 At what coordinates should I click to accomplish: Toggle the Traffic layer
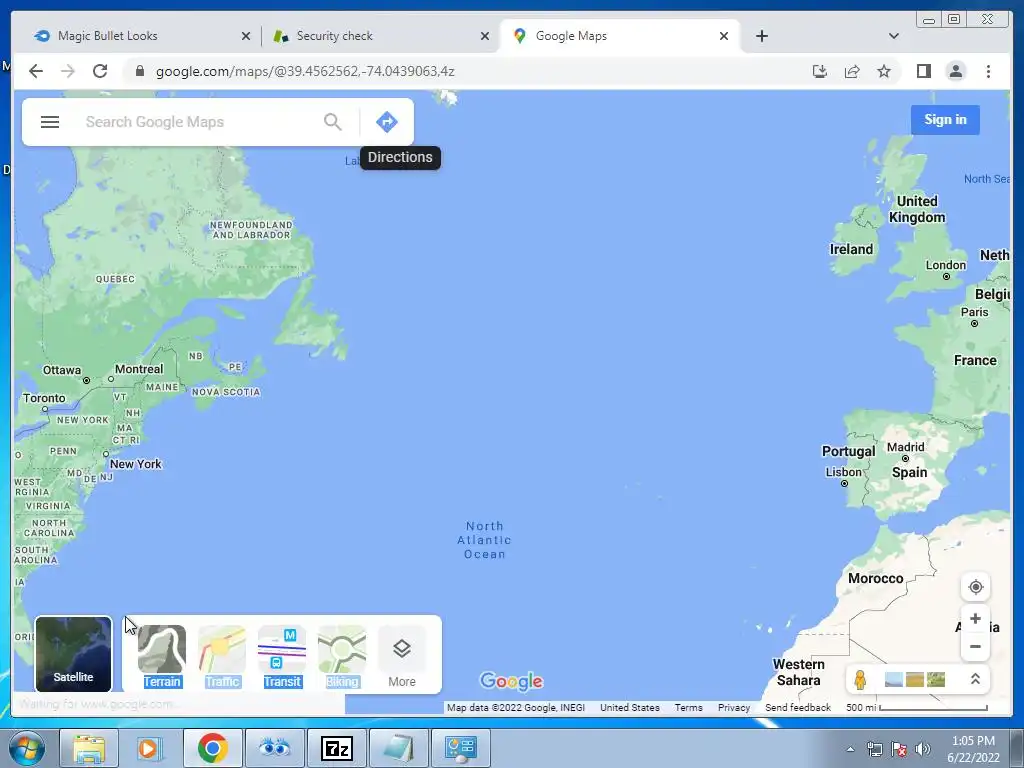222,657
